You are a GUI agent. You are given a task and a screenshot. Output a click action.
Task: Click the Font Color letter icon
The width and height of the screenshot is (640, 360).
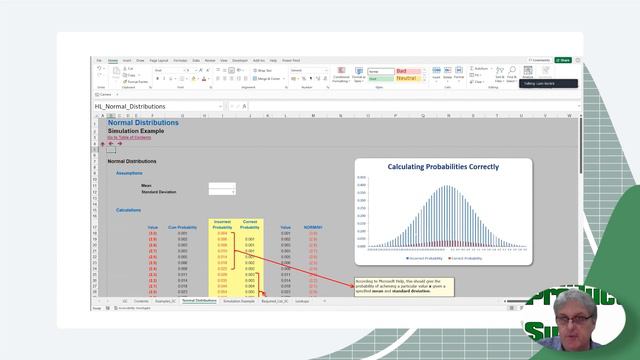click(x=204, y=78)
